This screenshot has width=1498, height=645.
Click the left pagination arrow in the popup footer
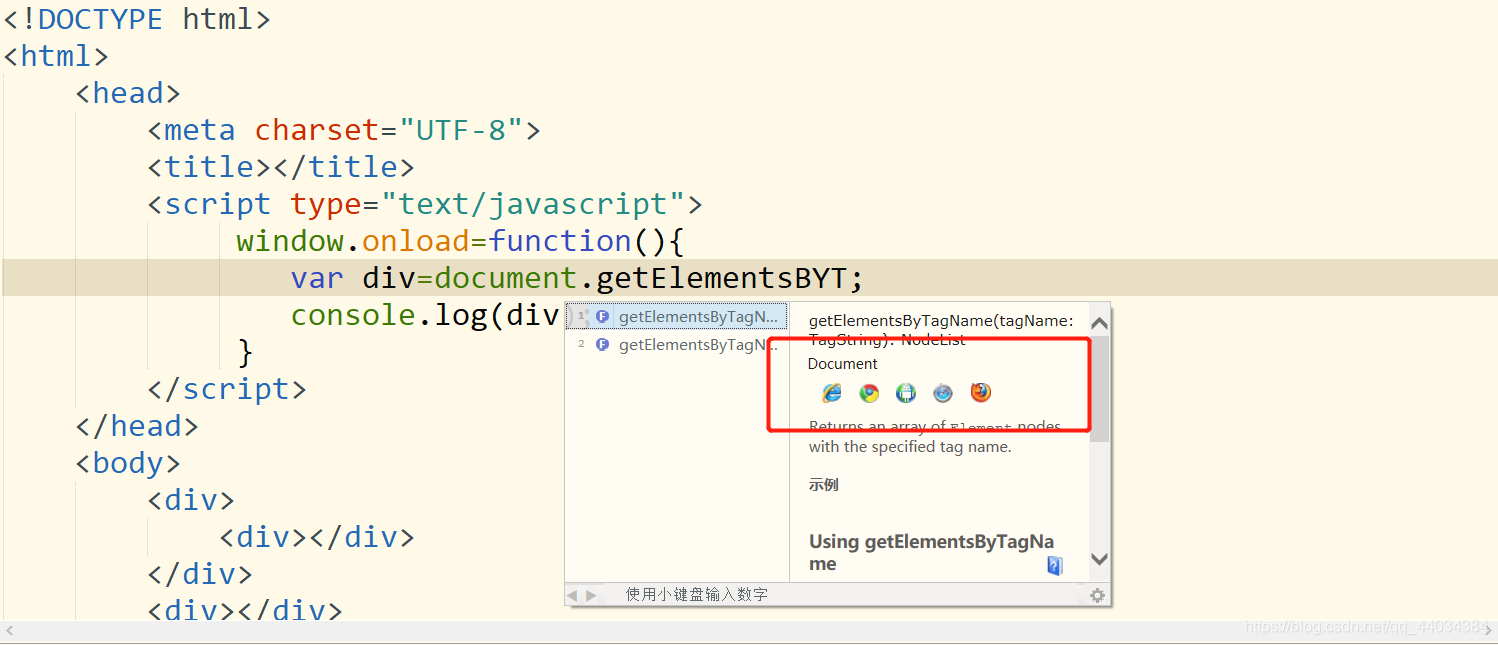(x=575, y=594)
